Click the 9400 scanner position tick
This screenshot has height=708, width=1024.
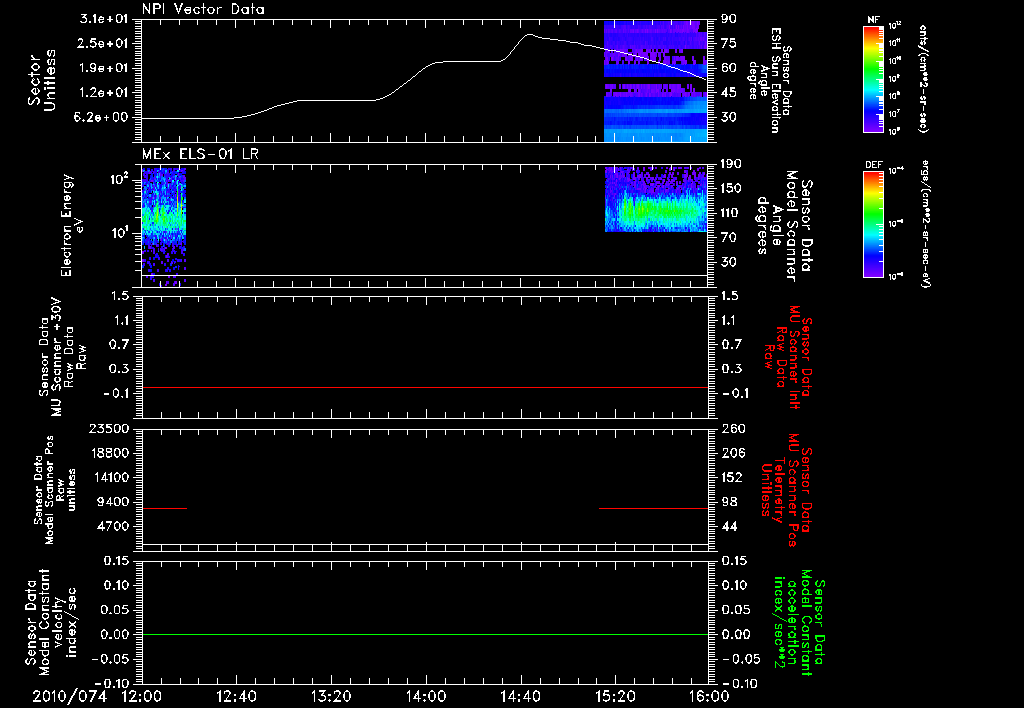point(112,502)
